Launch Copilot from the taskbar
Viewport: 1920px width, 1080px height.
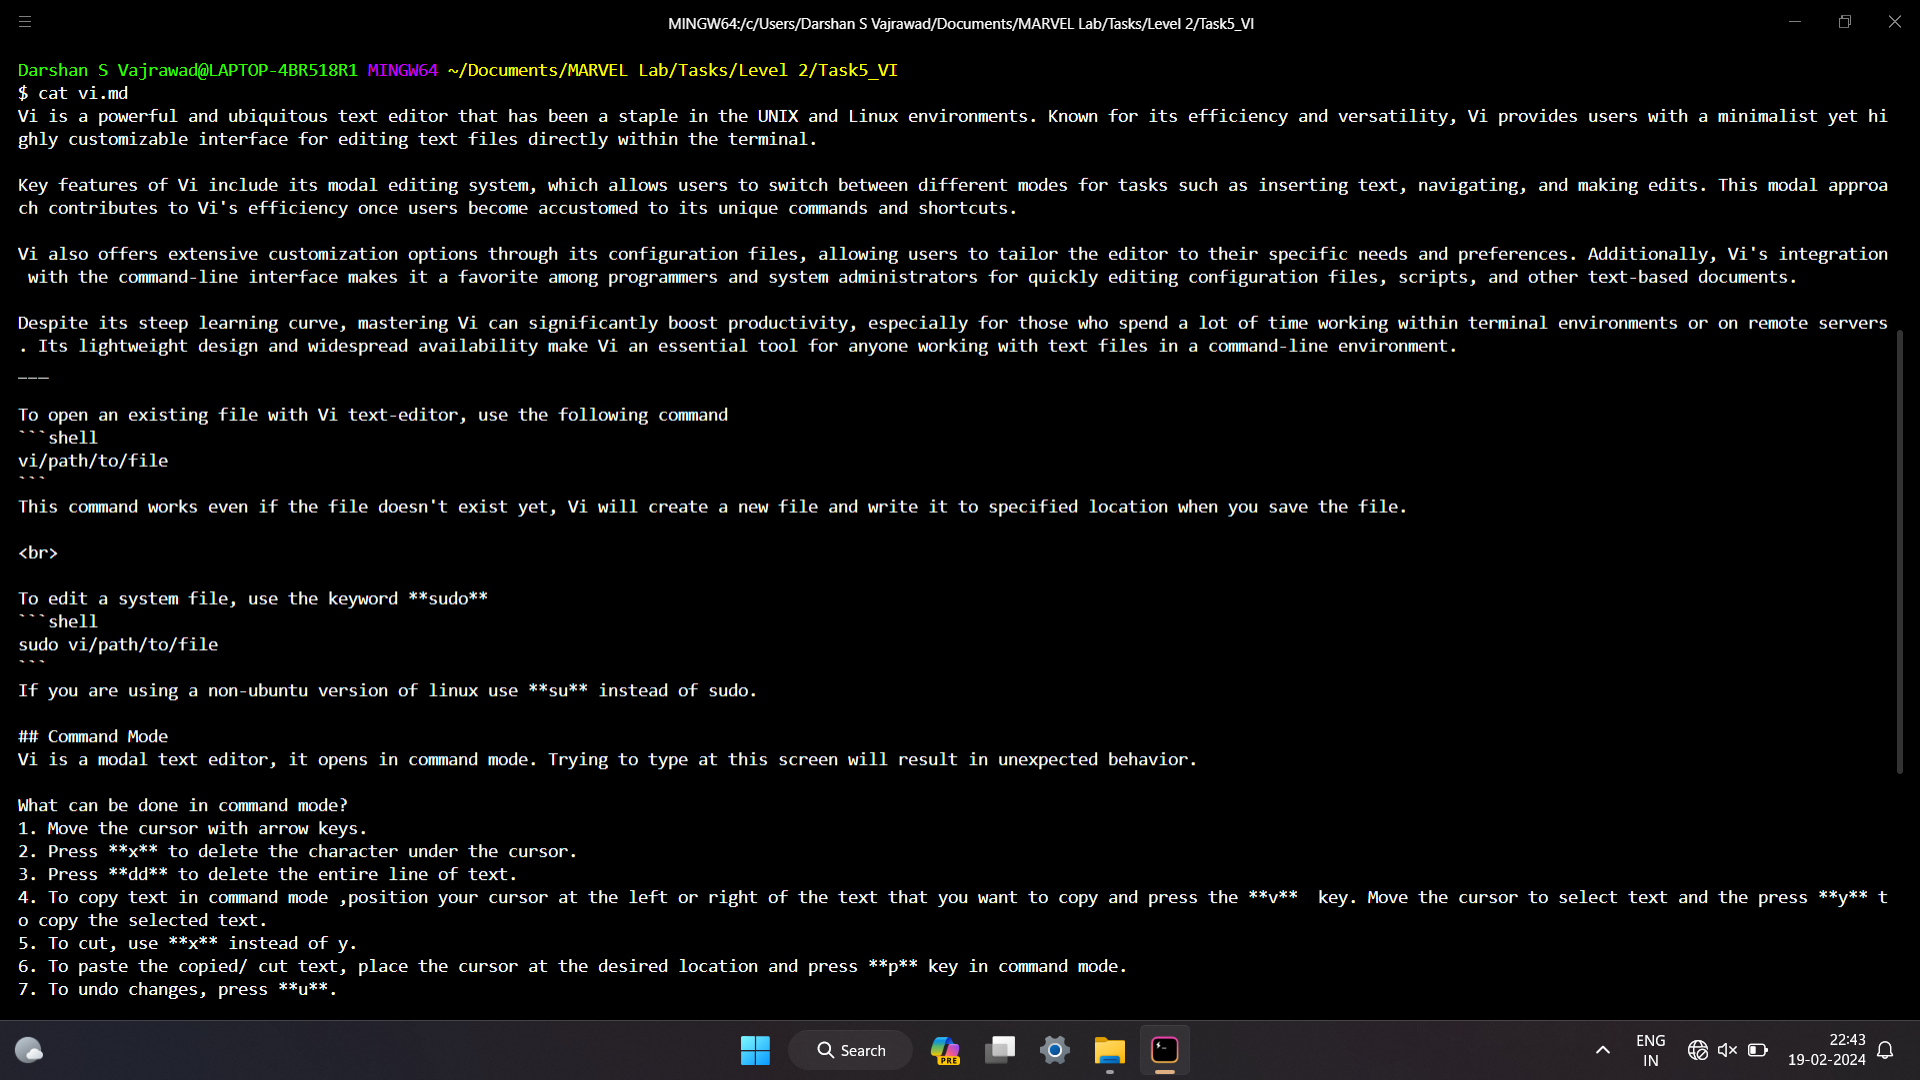[945, 1050]
